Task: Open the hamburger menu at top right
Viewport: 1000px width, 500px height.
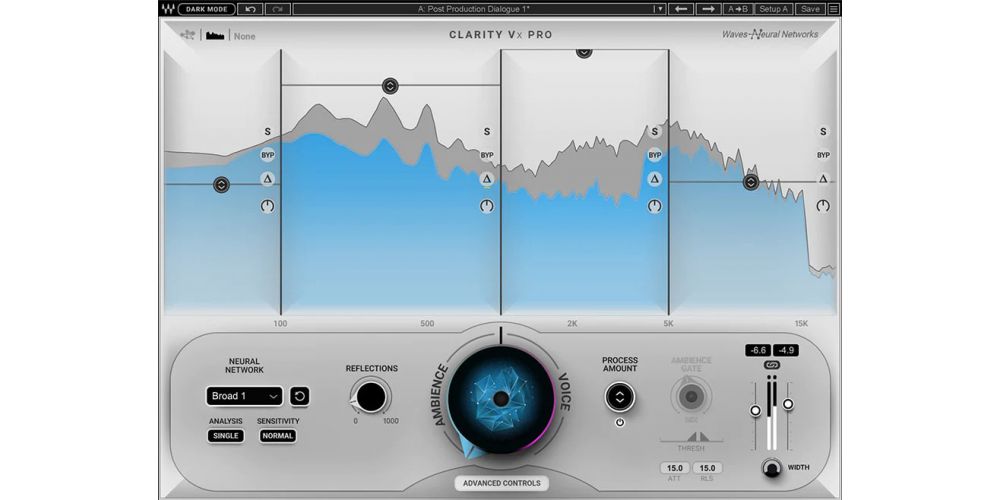Action: (x=833, y=9)
